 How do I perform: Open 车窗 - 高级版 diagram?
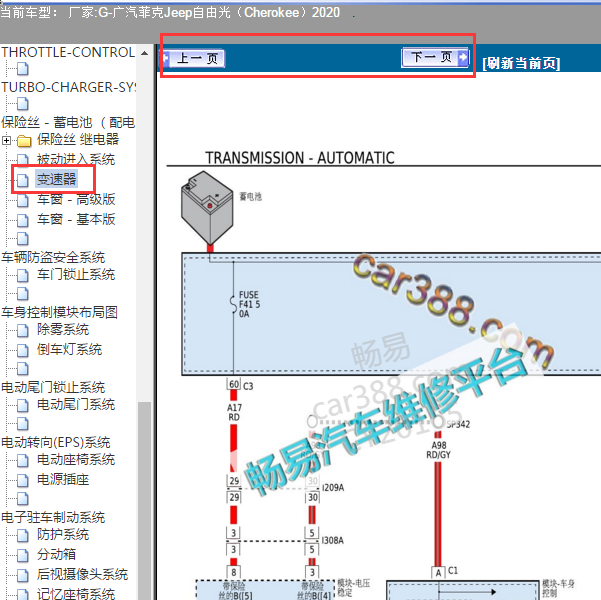pos(76,199)
